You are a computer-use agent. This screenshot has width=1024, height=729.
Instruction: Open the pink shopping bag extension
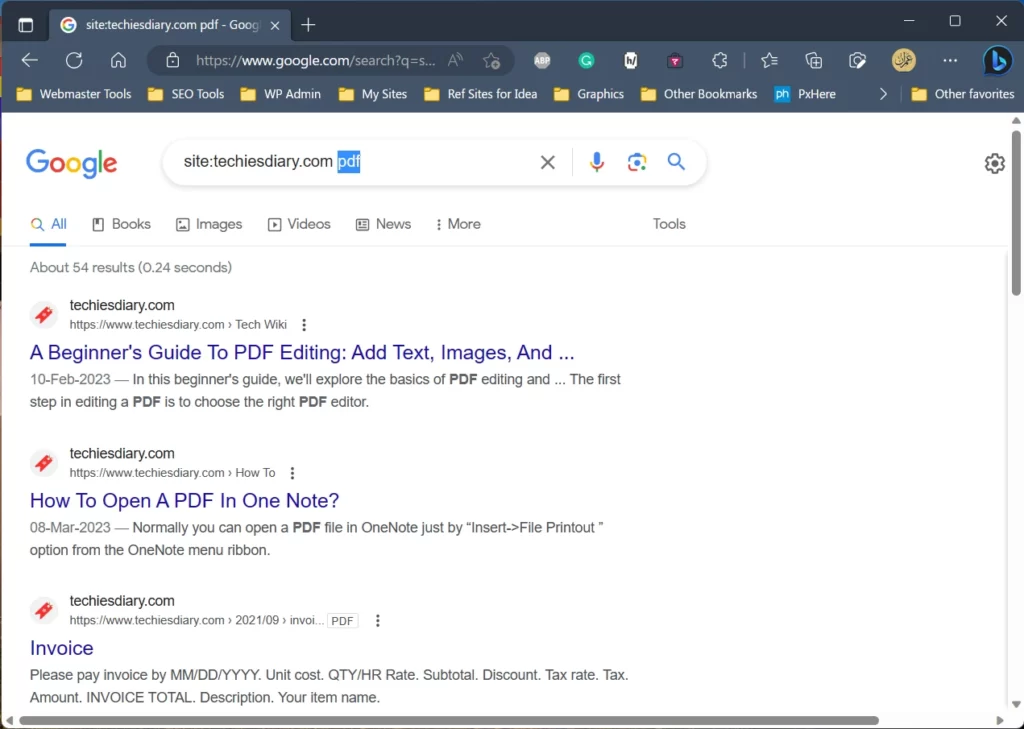coord(675,61)
